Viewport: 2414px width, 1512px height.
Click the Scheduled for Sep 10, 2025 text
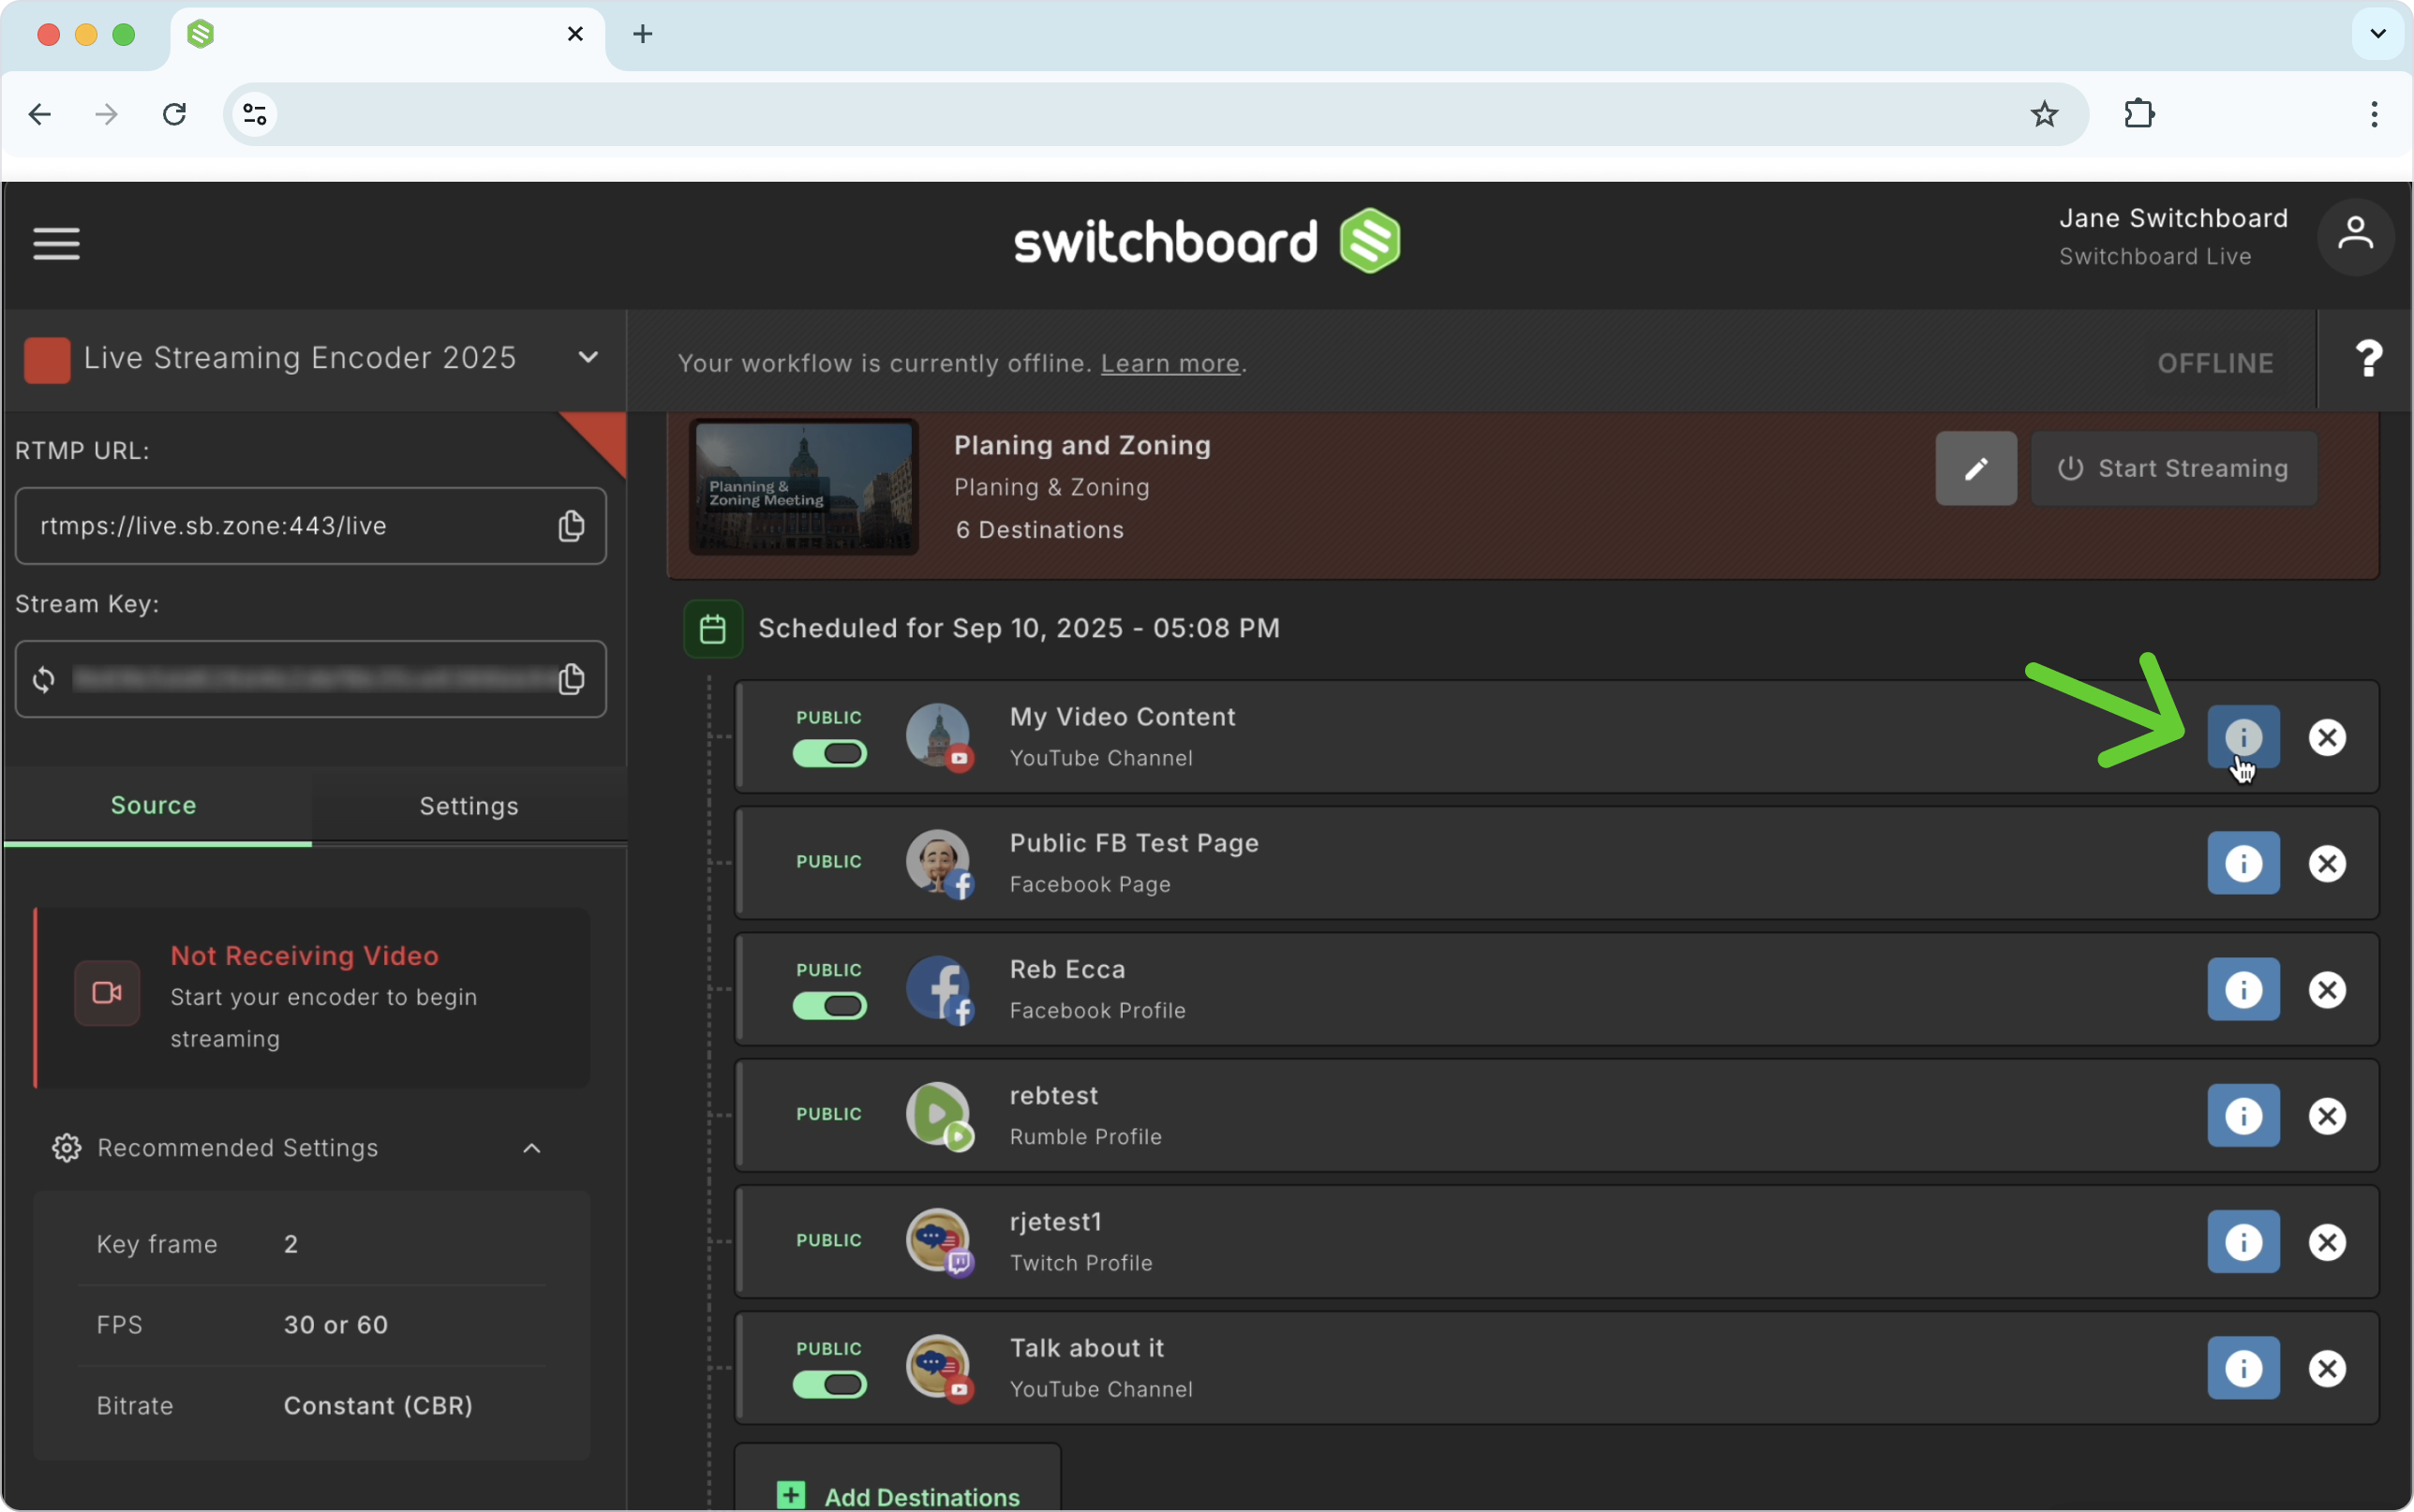pos(1019,628)
